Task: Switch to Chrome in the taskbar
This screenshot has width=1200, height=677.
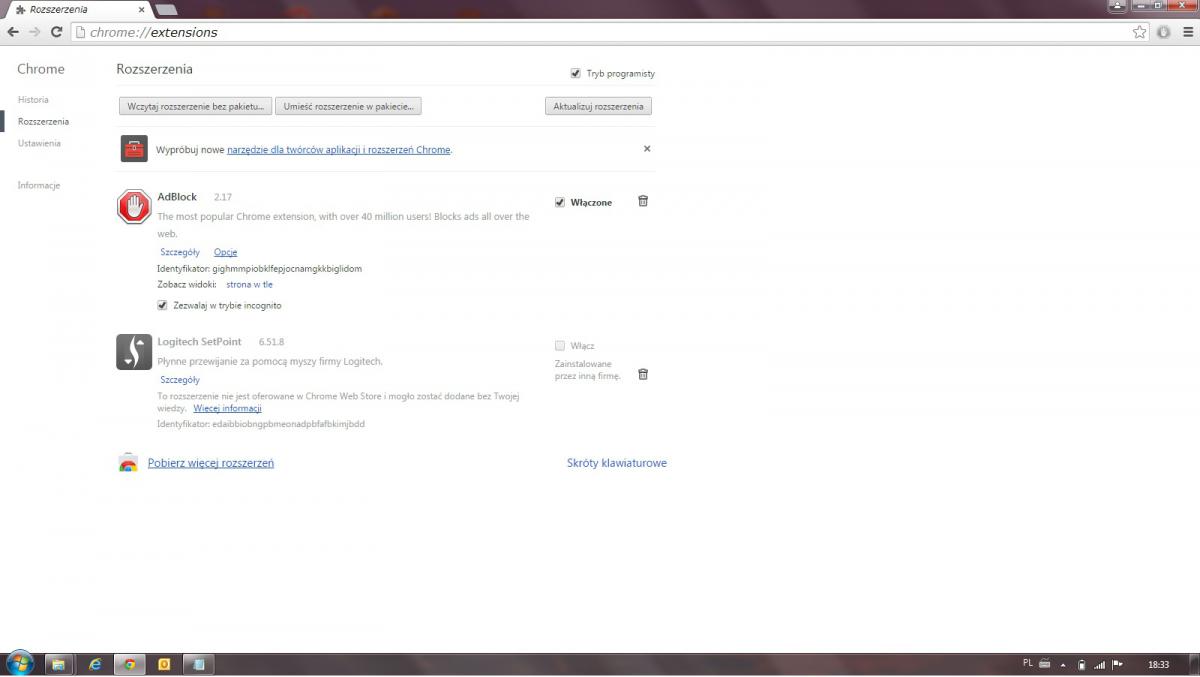Action: click(129, 664)
